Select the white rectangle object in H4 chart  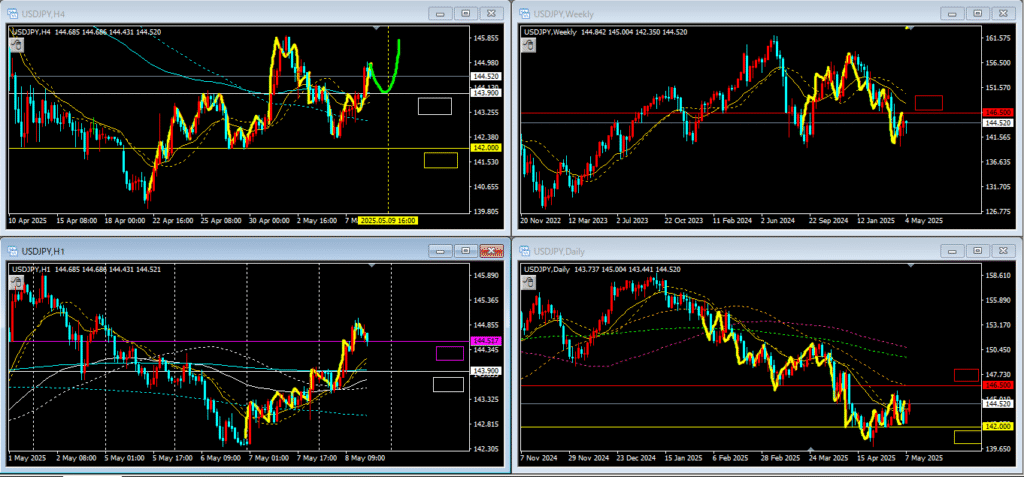click(435, 106)
